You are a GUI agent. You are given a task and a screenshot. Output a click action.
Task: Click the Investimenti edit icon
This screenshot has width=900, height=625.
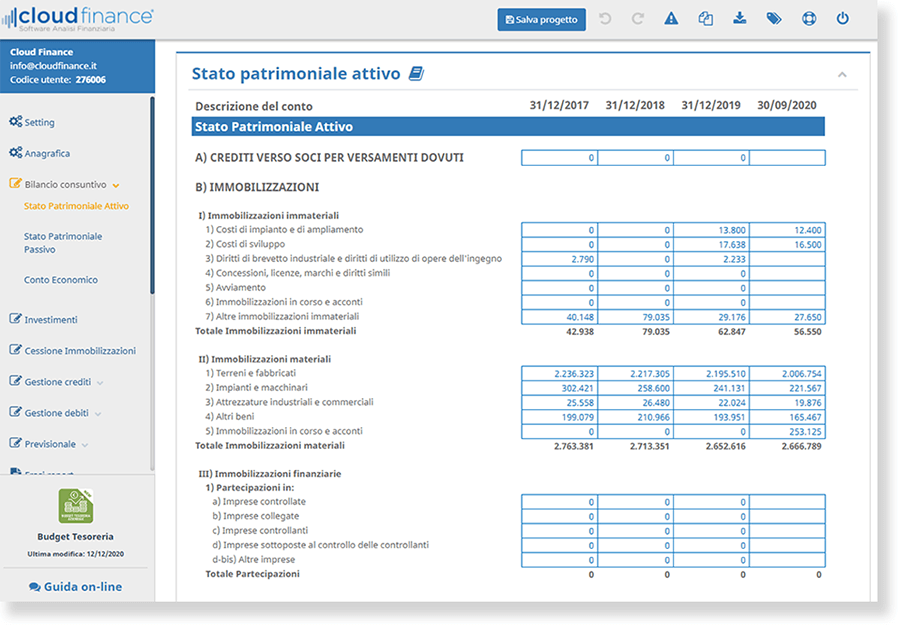[15, 319]
